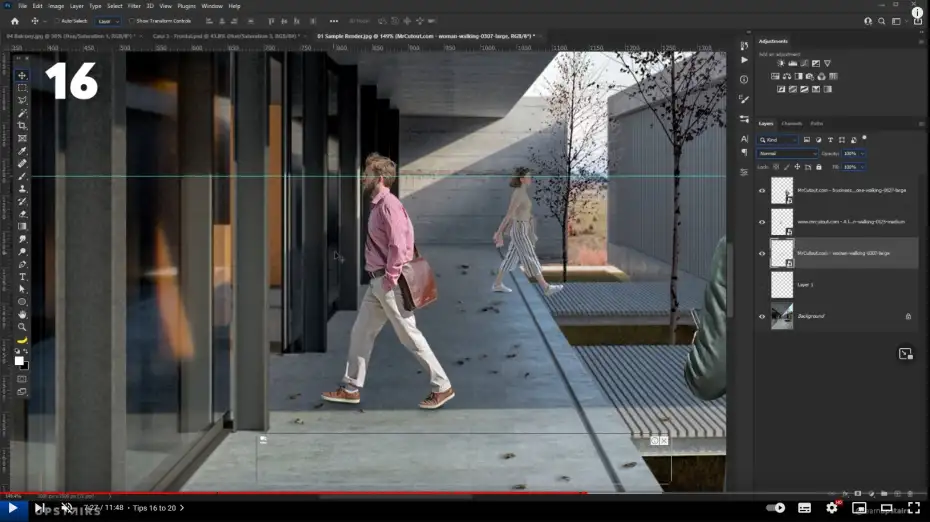Toggle the layer filter on/off switch
930x522 pixels.
pos(864,138)
